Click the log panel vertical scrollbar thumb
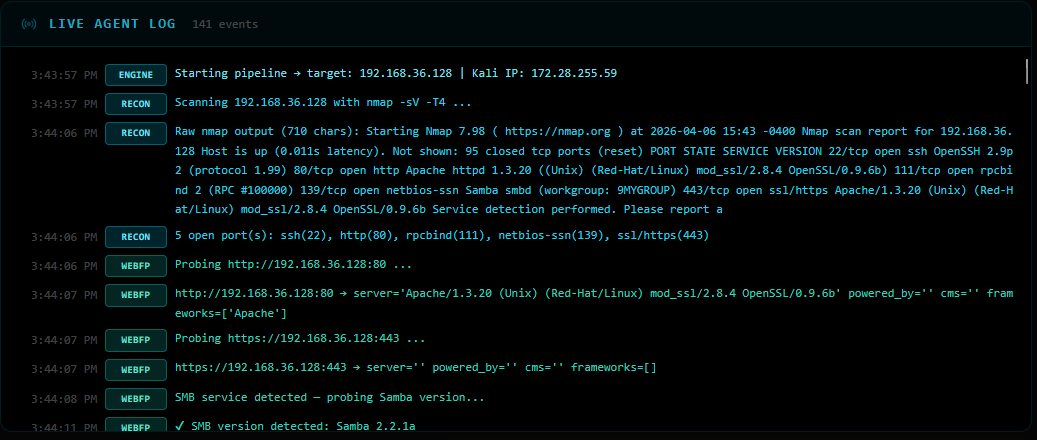This screenshot has width=1037, height=440. [x=1027, y=70]
